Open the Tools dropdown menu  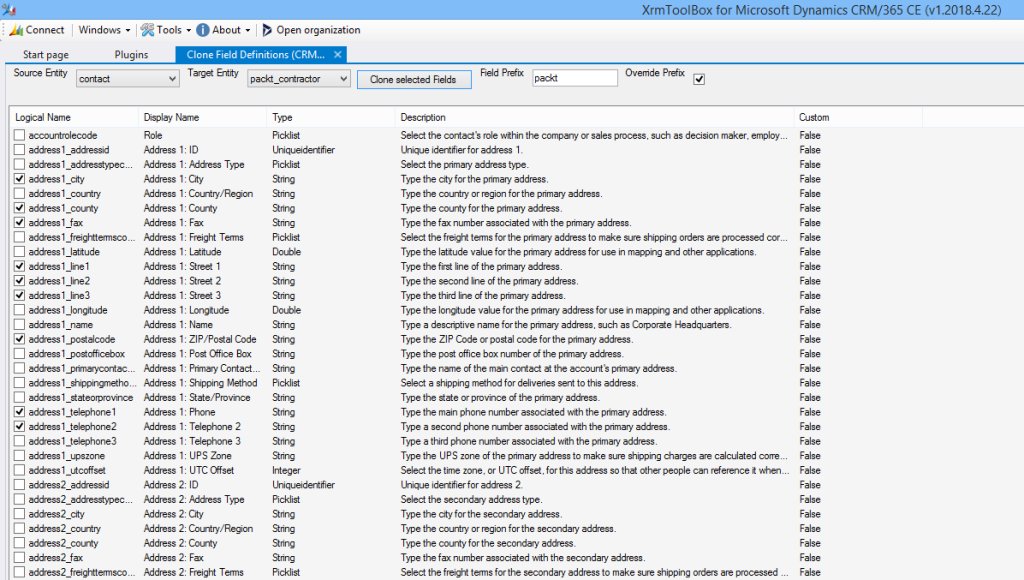point(166,30)
